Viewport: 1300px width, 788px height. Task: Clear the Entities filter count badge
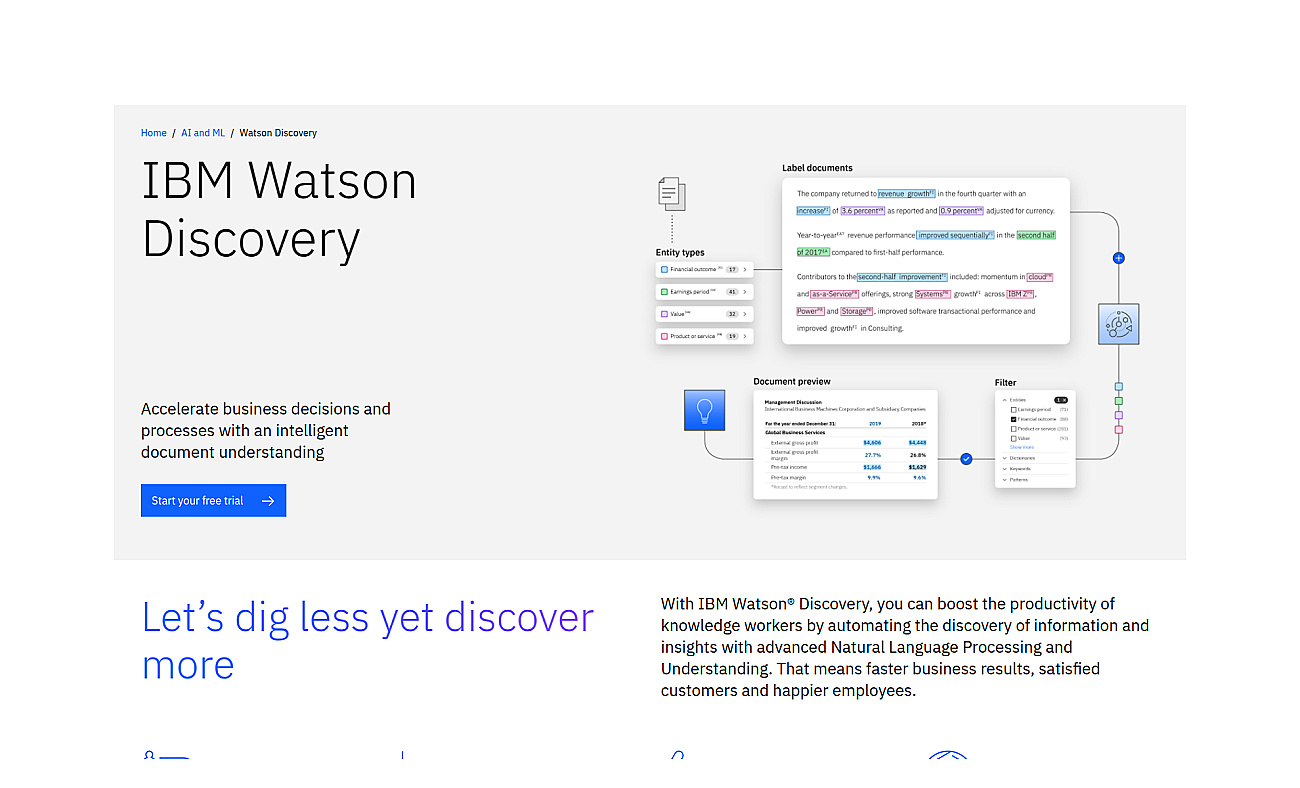[x=1061, y=400]
